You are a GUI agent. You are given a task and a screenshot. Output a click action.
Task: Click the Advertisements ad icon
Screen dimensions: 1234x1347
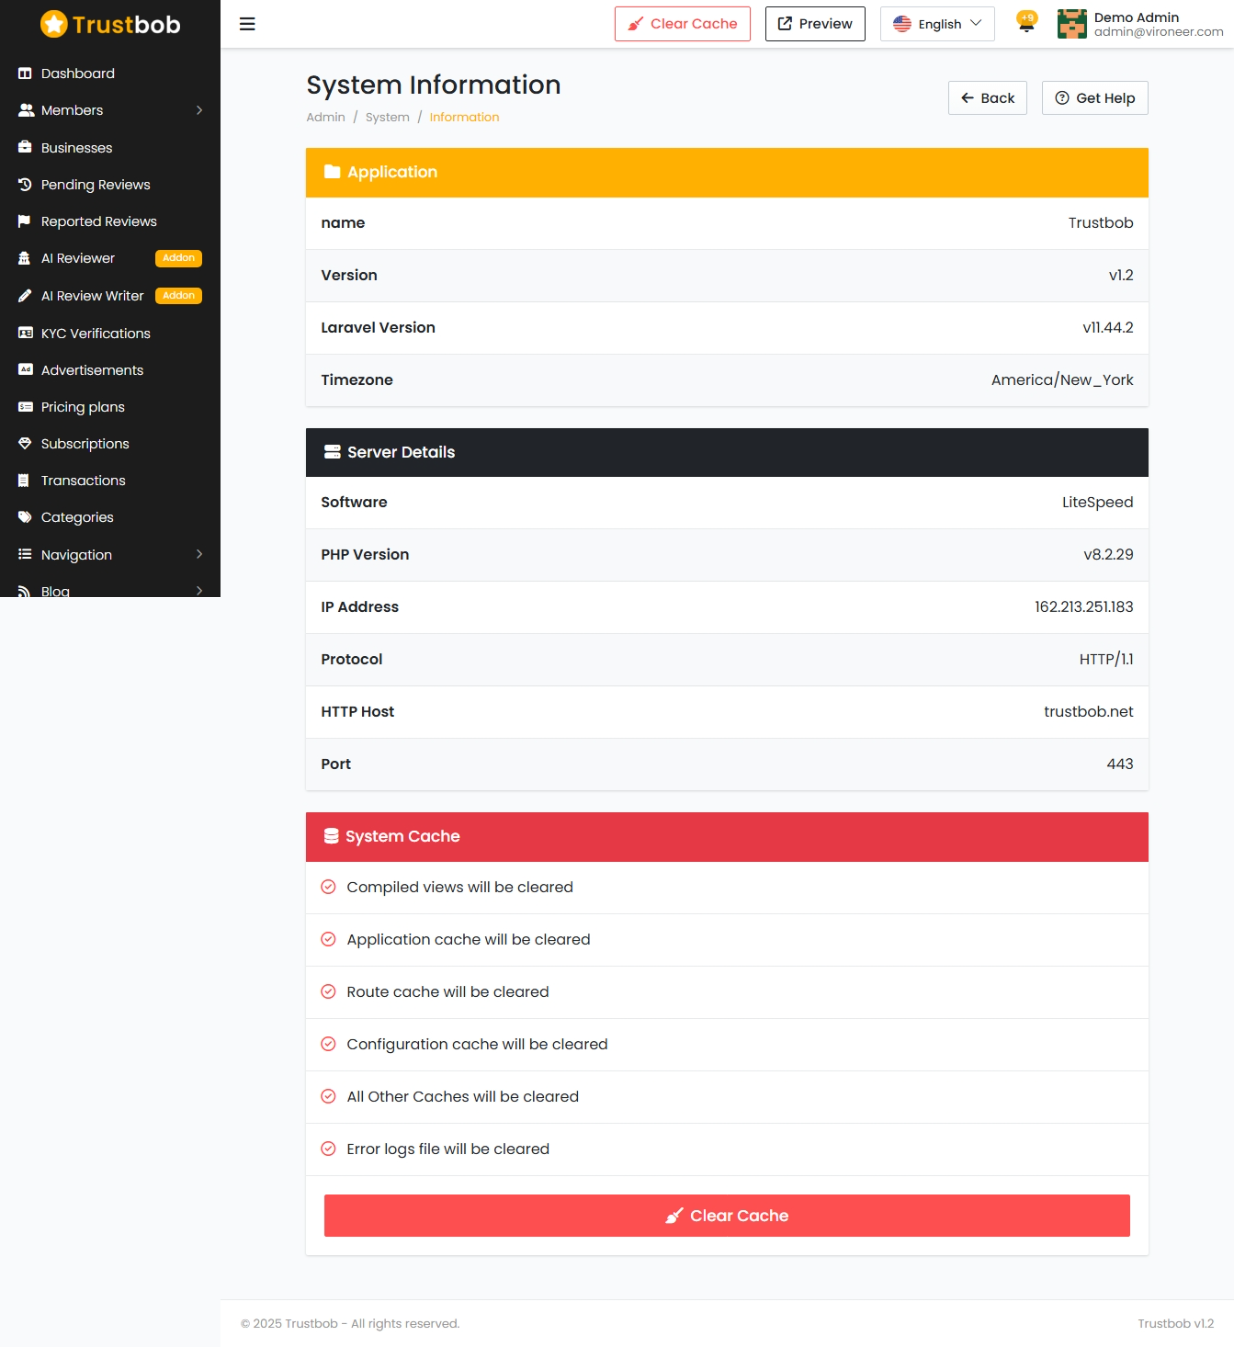25,370
